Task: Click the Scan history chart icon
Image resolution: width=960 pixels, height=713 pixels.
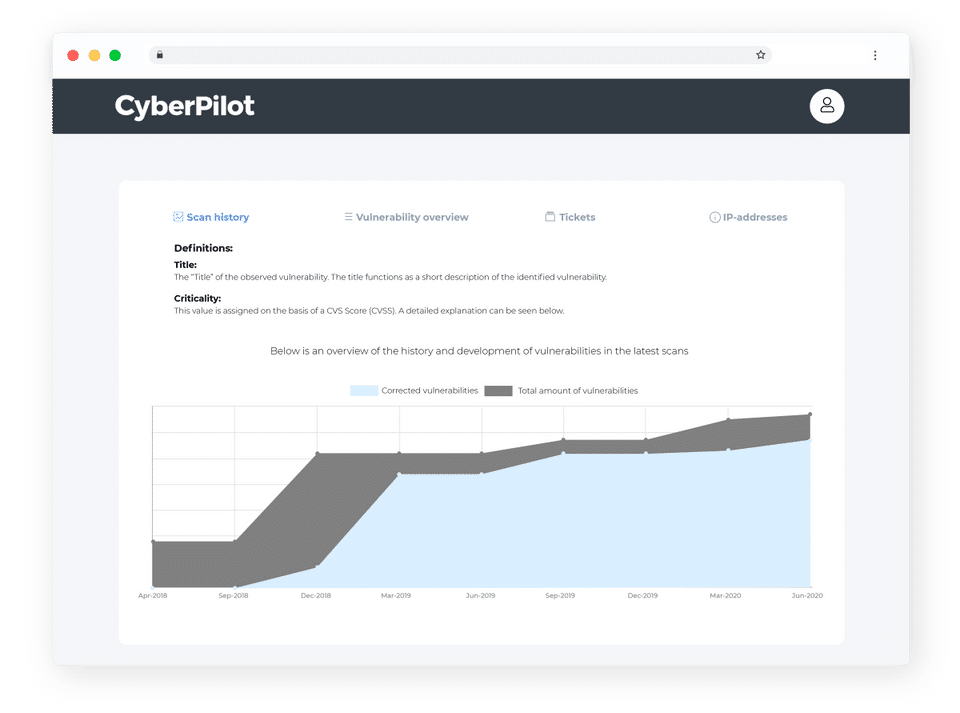Action: coord(178,217)
